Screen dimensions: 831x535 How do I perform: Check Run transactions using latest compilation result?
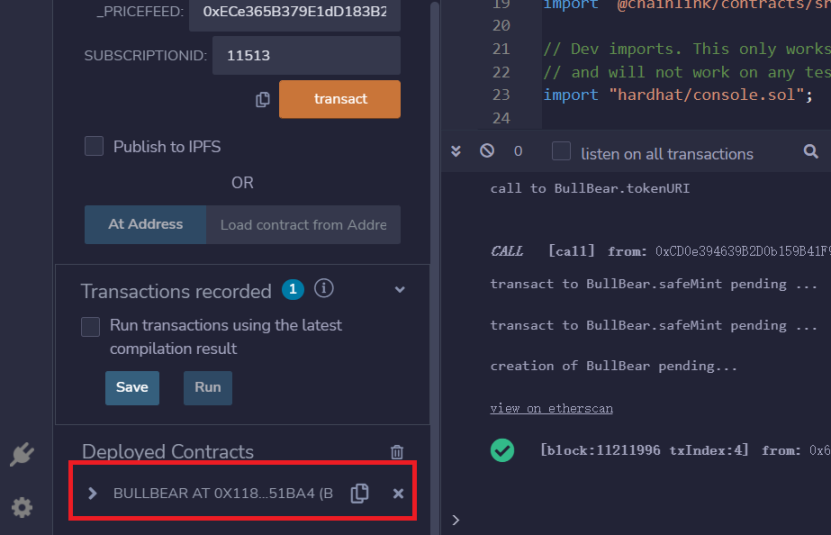[x=91, y=326]
